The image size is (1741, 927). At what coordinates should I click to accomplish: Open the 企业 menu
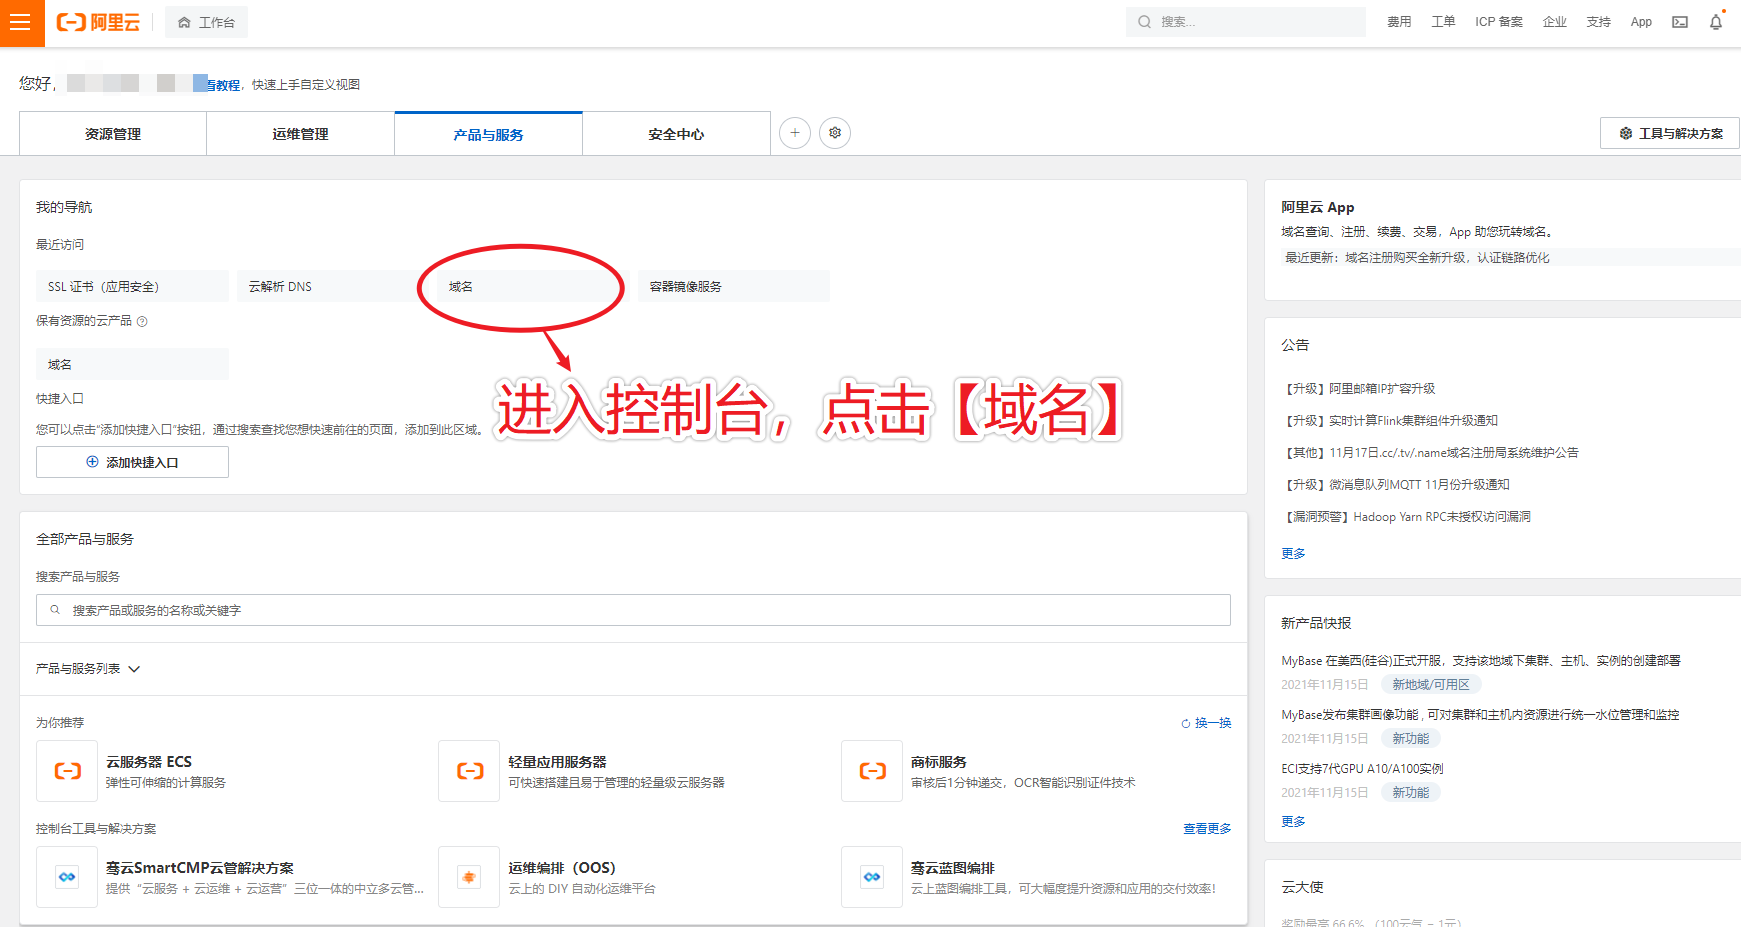point(1555,22)
